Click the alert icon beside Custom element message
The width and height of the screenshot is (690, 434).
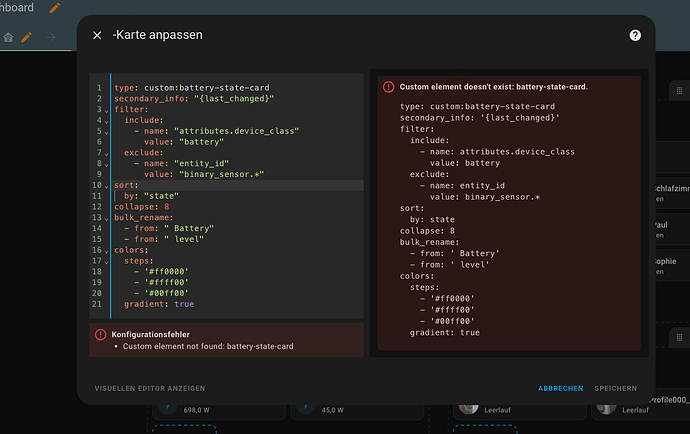[389, 87]
